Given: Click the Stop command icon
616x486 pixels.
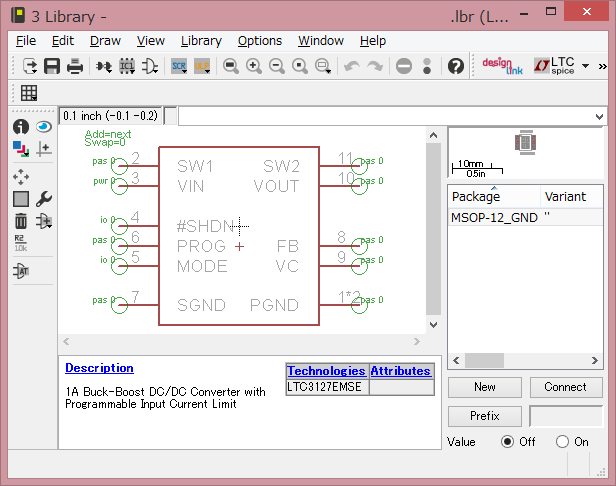Looking at the screenshot, I should (x=404, y=66).
